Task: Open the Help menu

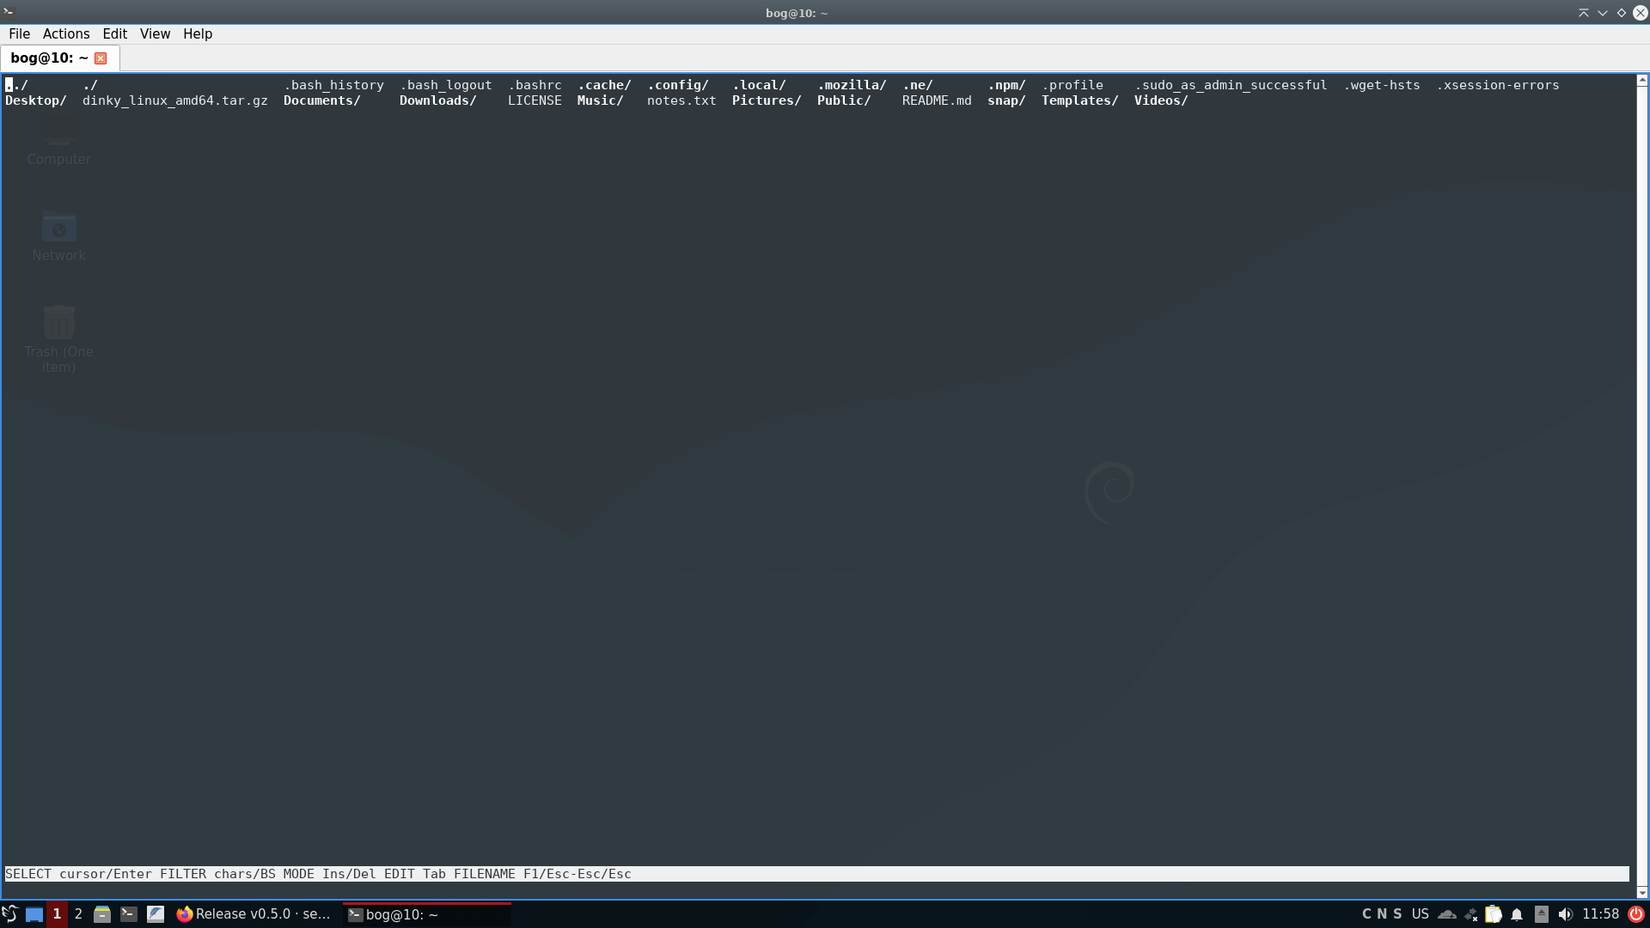Action: (198, 34)
